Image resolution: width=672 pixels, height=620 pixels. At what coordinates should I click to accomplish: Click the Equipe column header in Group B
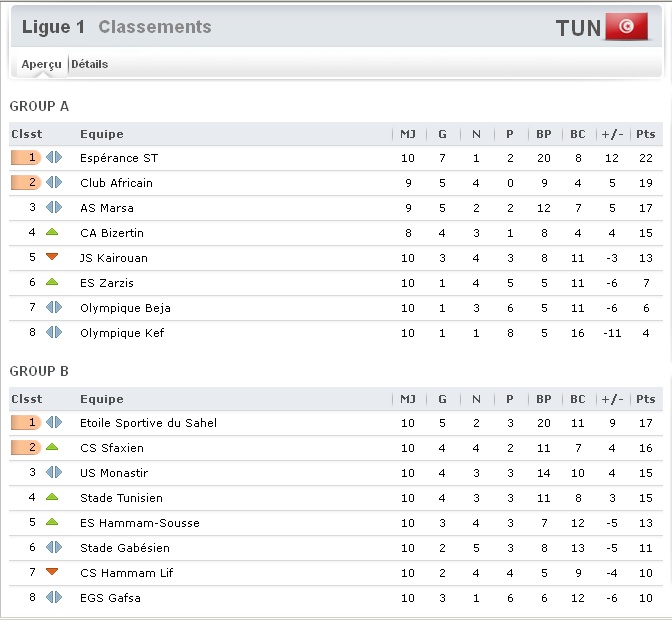pyautogui.click(x=102, y=399)
